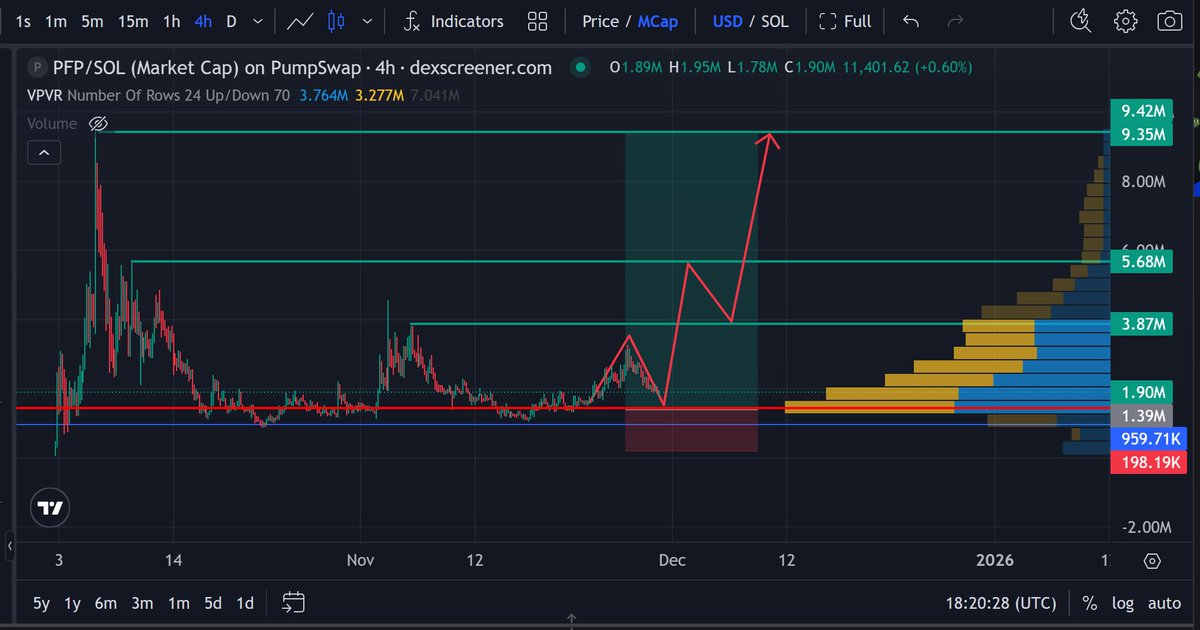This screenshot has width=1200, height=630.
Task: Set range to 6m
Action: [x=106, y=603]
